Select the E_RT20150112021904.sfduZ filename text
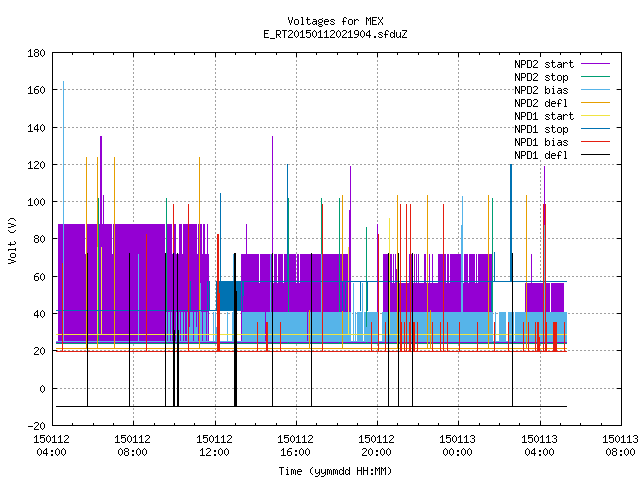 tap(335, 34)
